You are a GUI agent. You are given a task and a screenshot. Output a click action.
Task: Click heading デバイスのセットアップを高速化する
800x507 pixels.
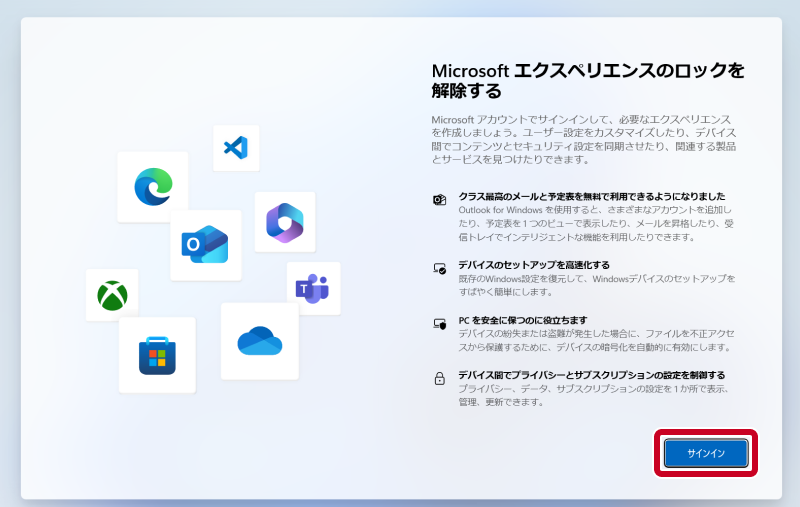click(534, 265)
